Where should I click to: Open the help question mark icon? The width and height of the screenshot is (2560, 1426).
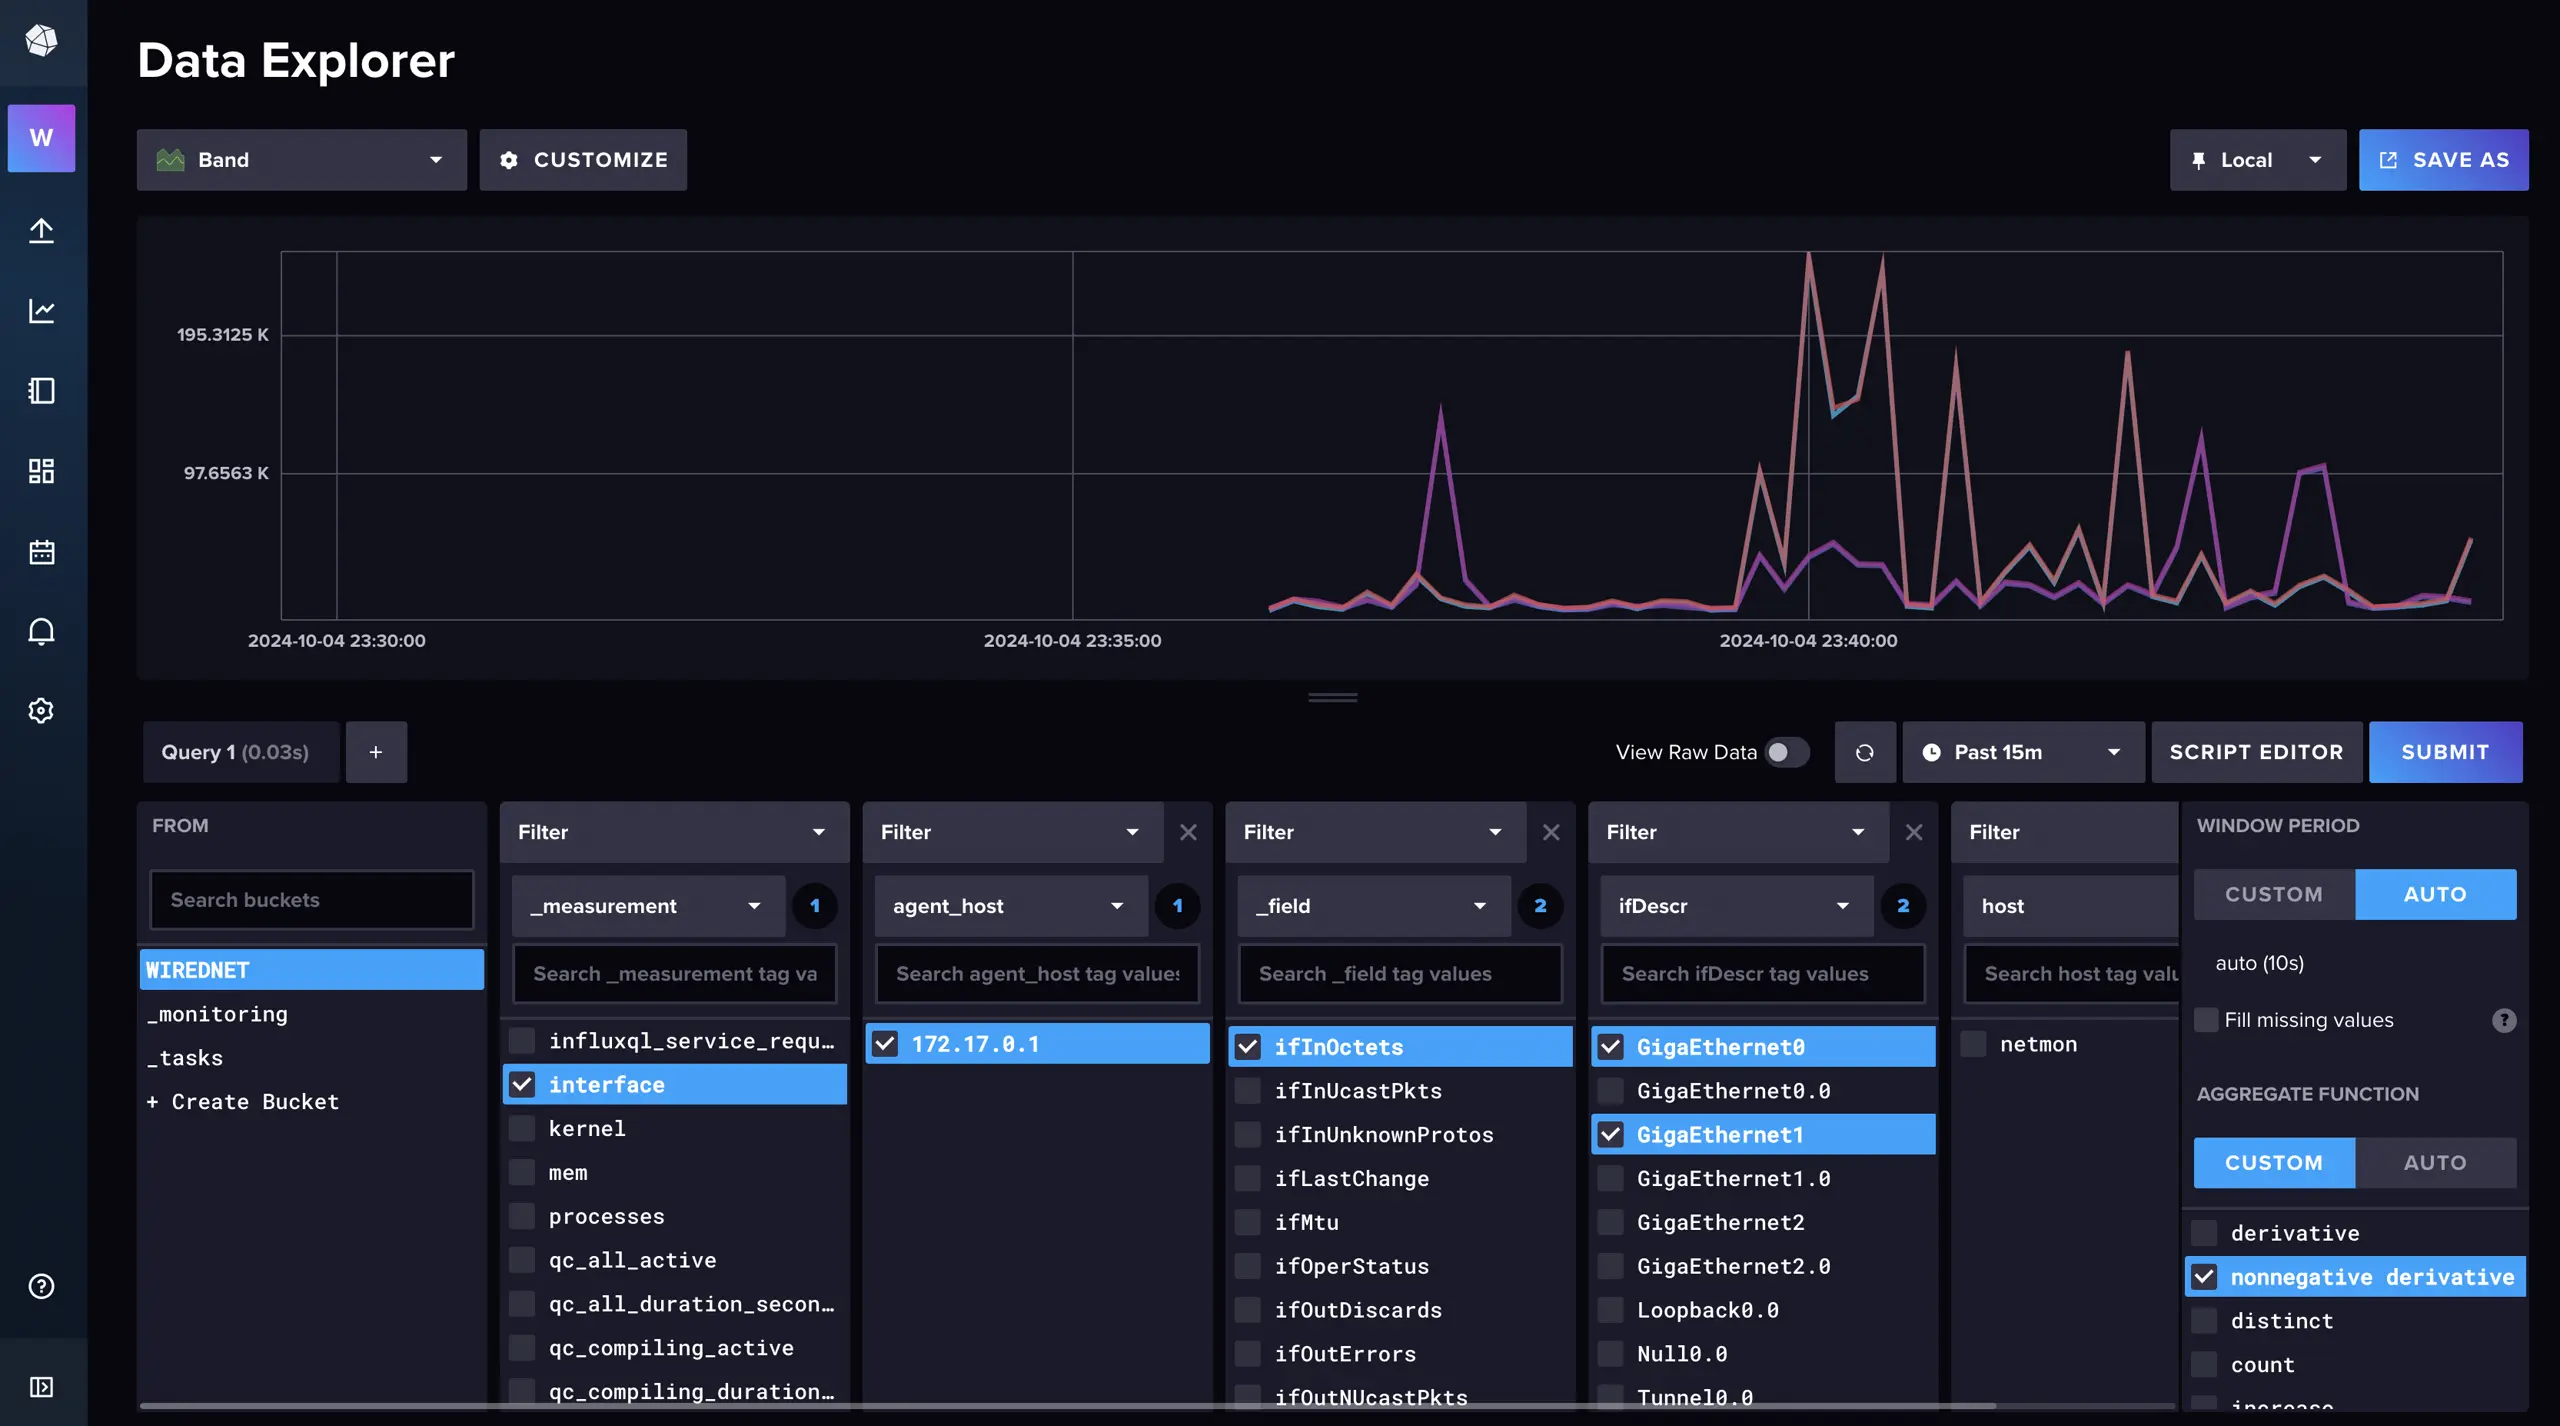(x=41, y=1286)
